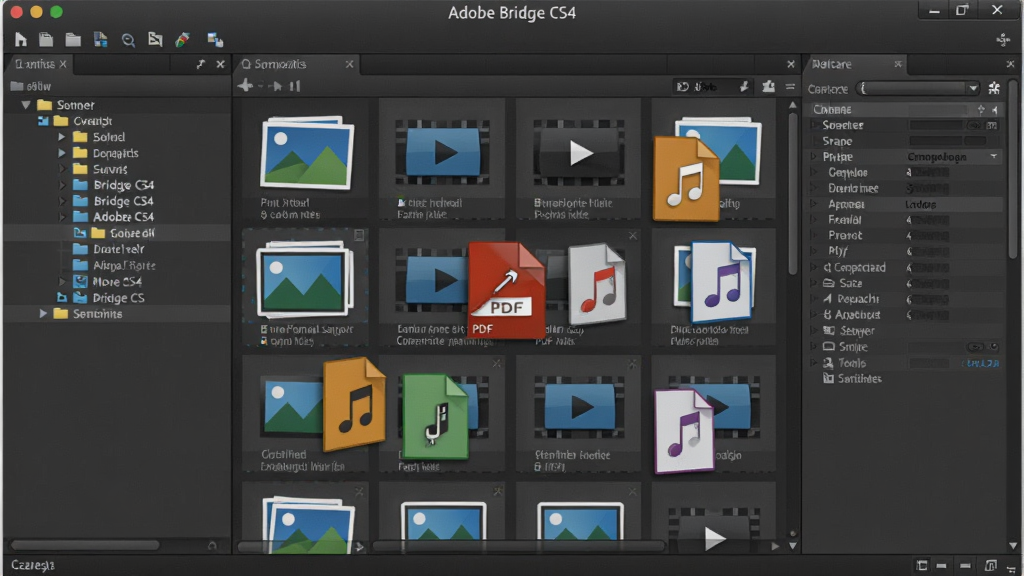
Task: Close the Somantis tab with its X
Action: coord(349,64)
